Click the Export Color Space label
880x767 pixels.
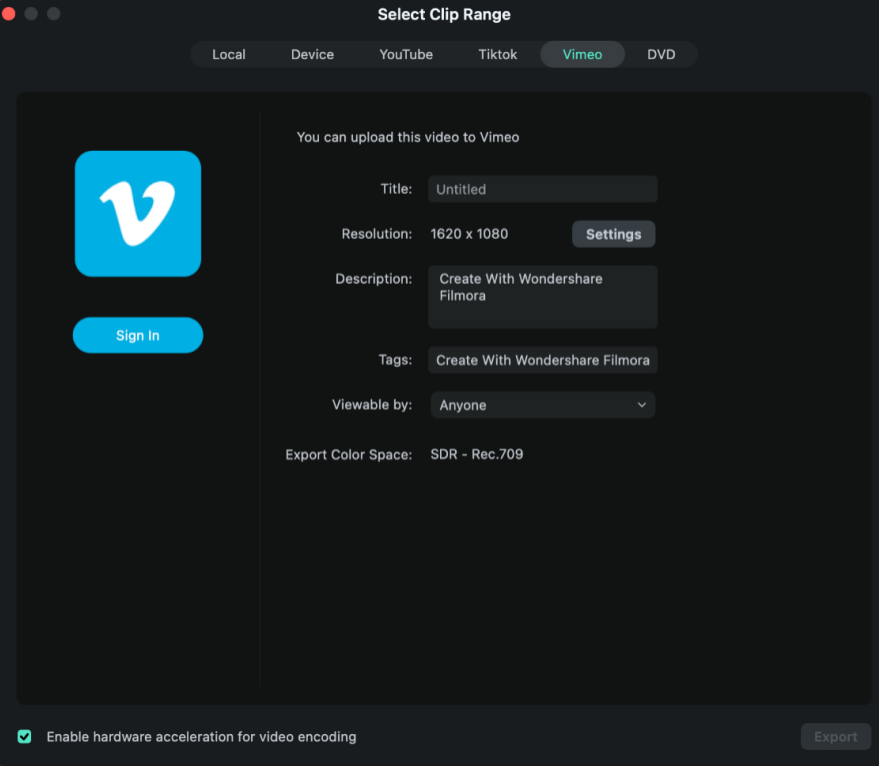[x=349, y=454]
